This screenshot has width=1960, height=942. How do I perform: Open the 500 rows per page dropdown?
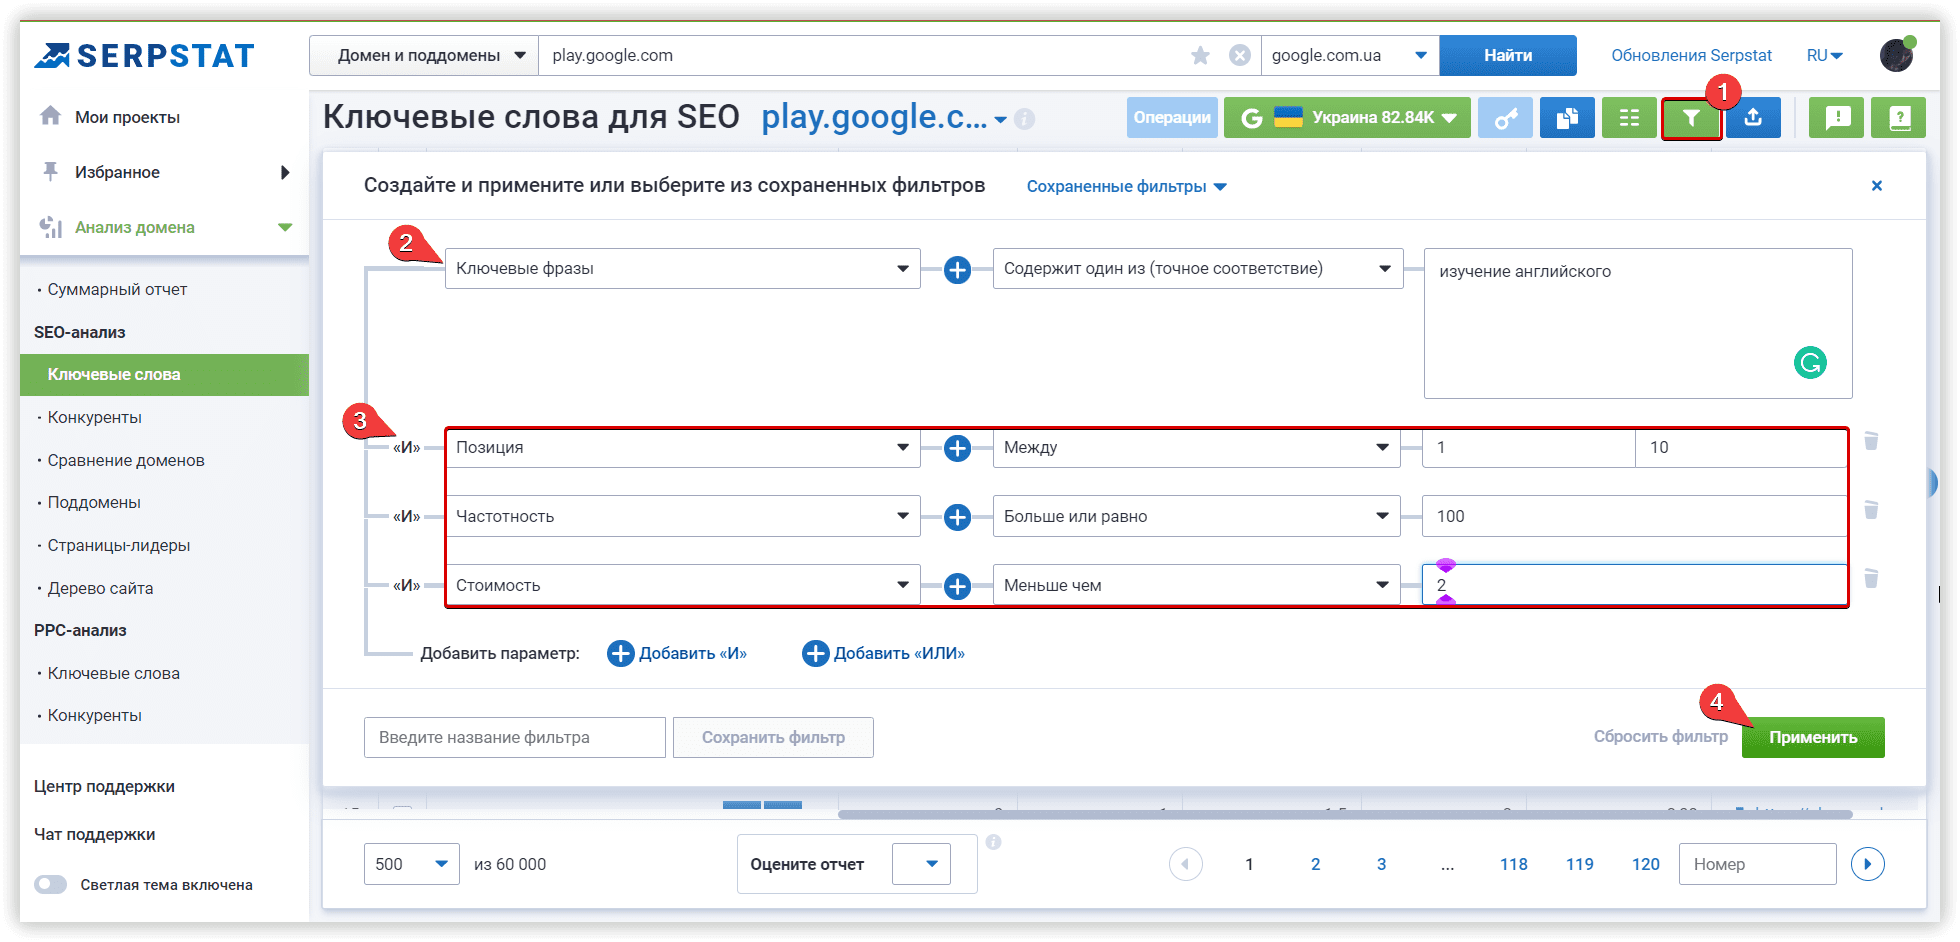click(x=412, y=864)
